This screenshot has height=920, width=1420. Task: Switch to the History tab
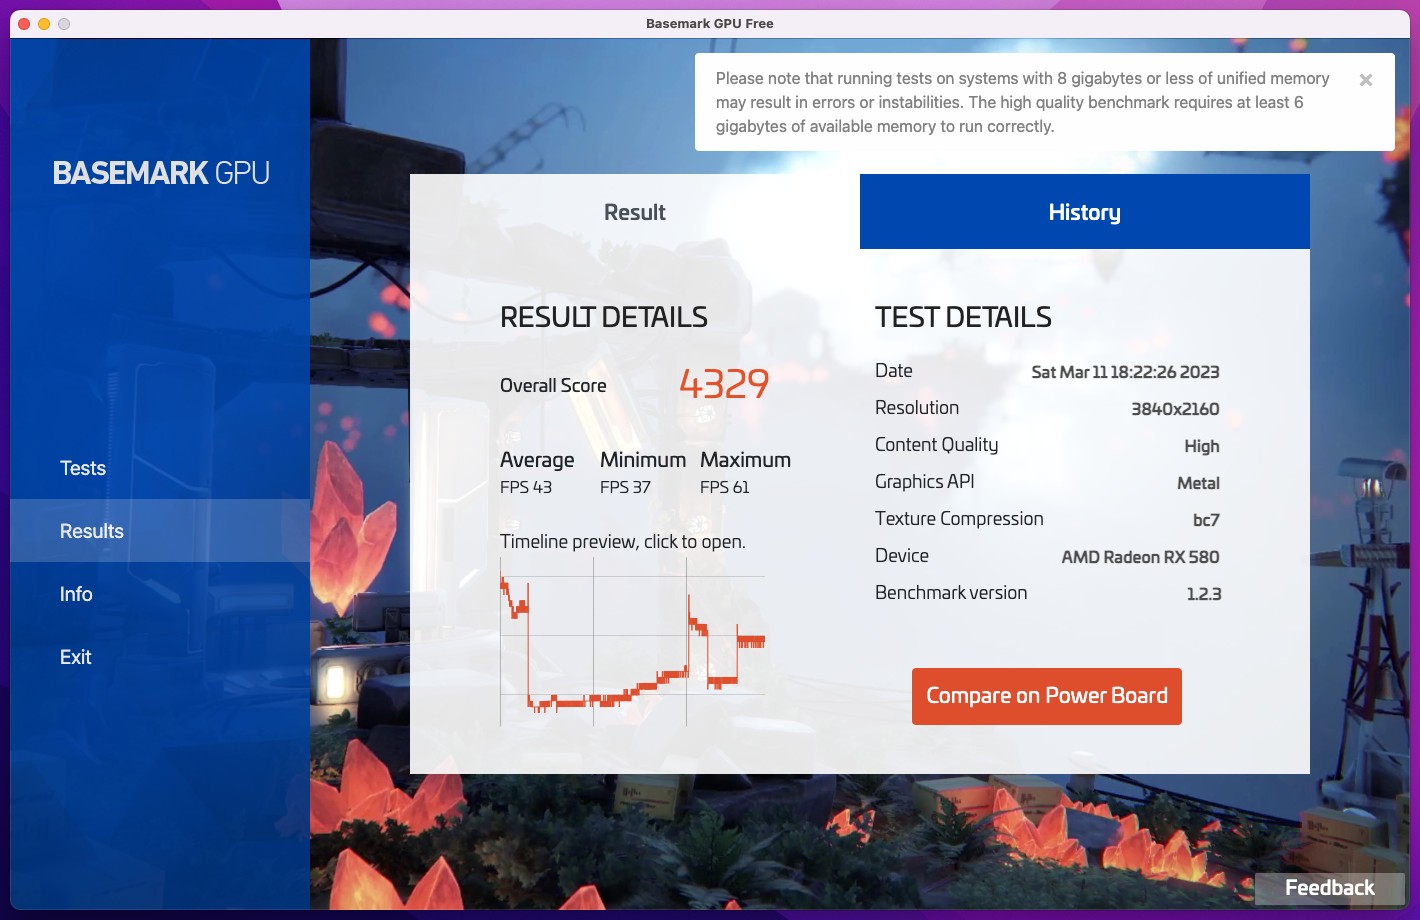tap(1085, 212)
